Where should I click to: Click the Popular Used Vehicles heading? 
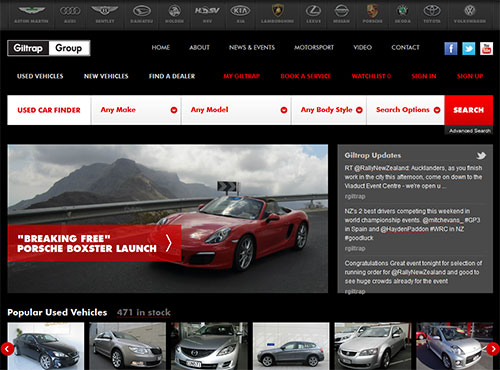(57, 312)
